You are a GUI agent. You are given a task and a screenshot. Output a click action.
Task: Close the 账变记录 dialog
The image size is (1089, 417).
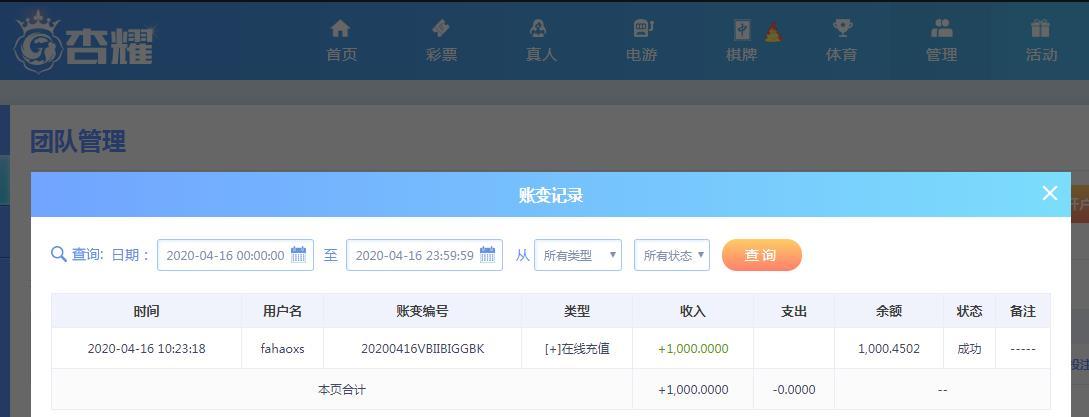coord(1050,193)
